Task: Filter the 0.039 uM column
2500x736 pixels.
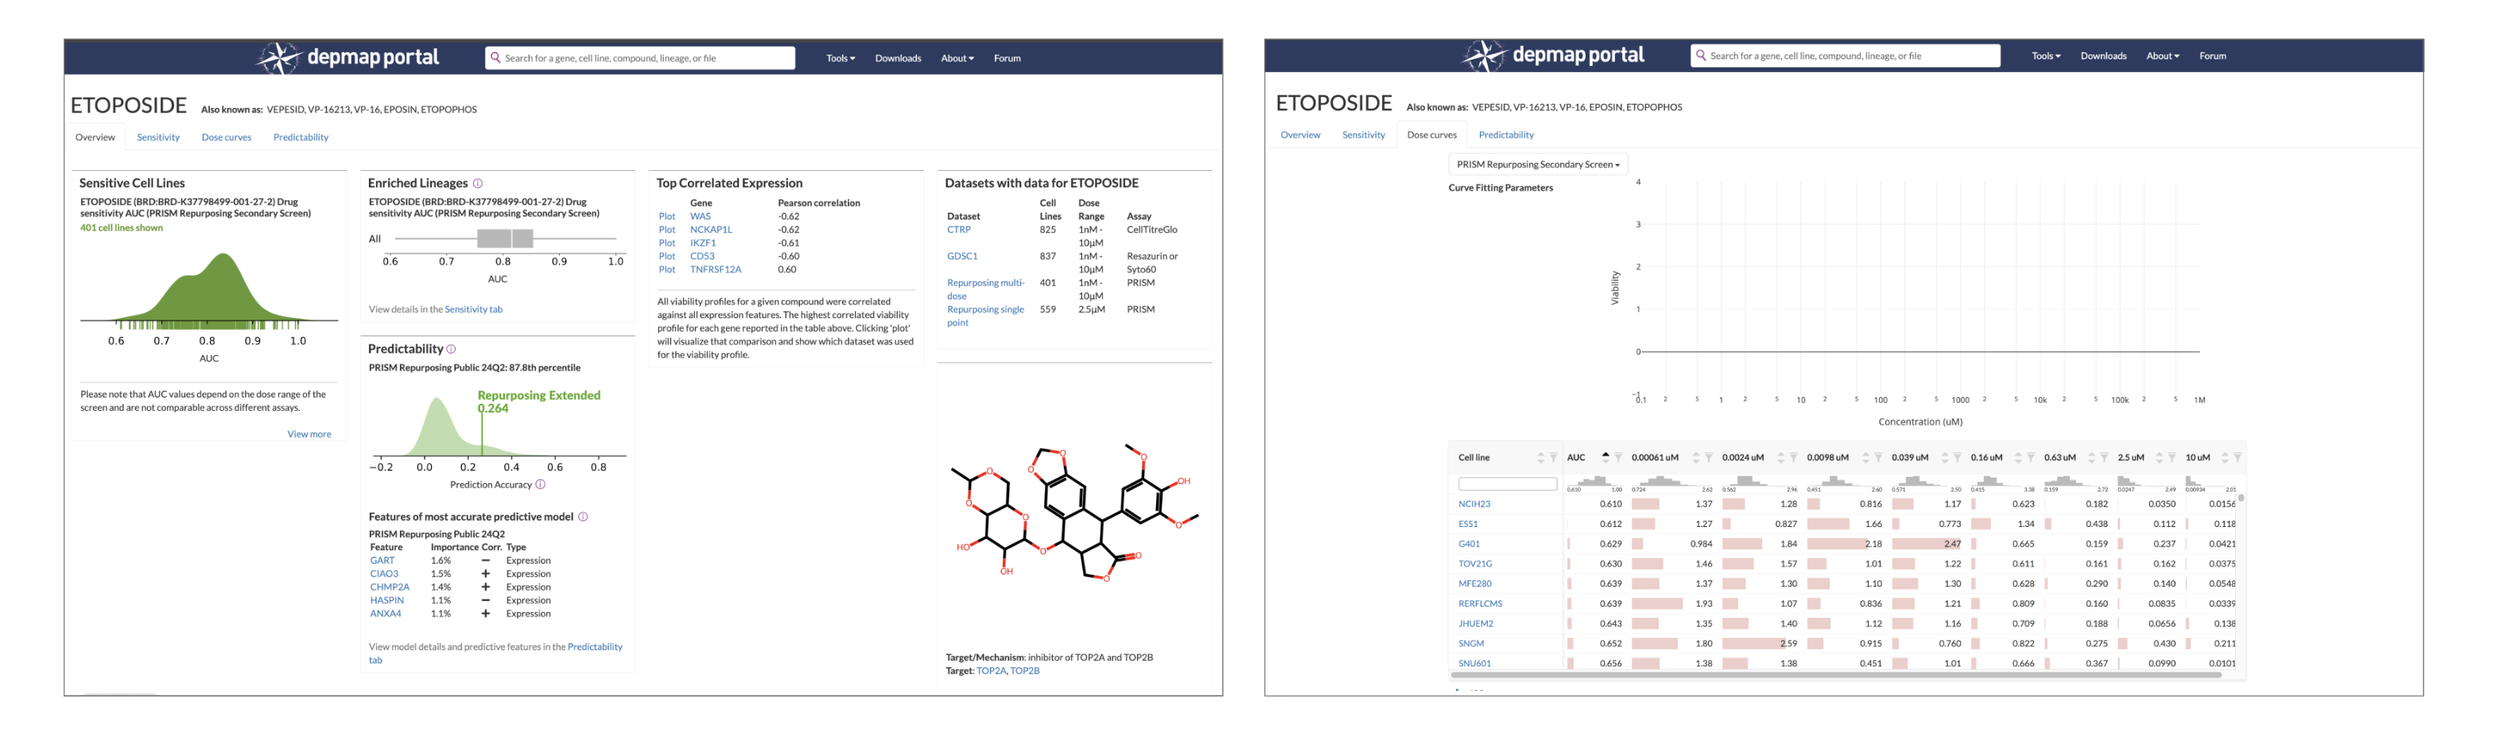Action: (1957, 458)
